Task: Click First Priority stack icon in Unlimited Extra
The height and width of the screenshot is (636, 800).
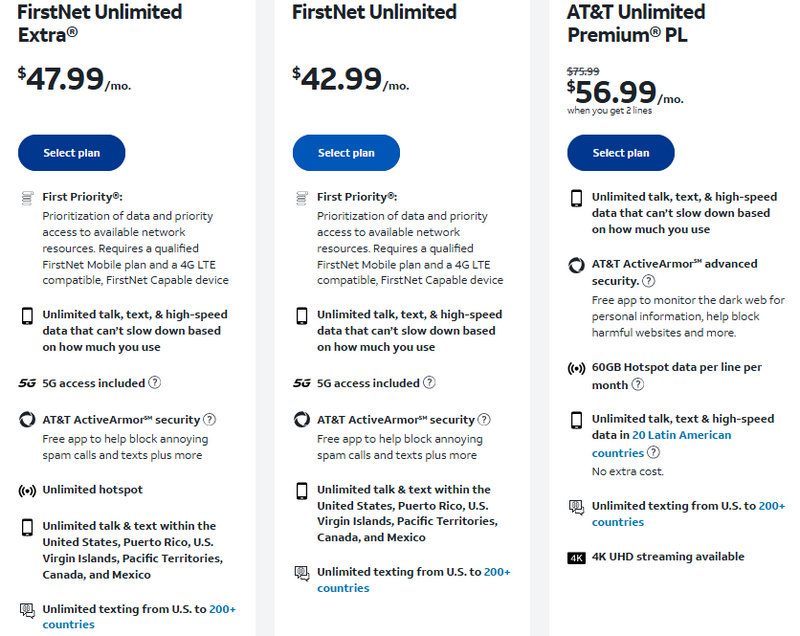Action: click(x=27, y=198)
